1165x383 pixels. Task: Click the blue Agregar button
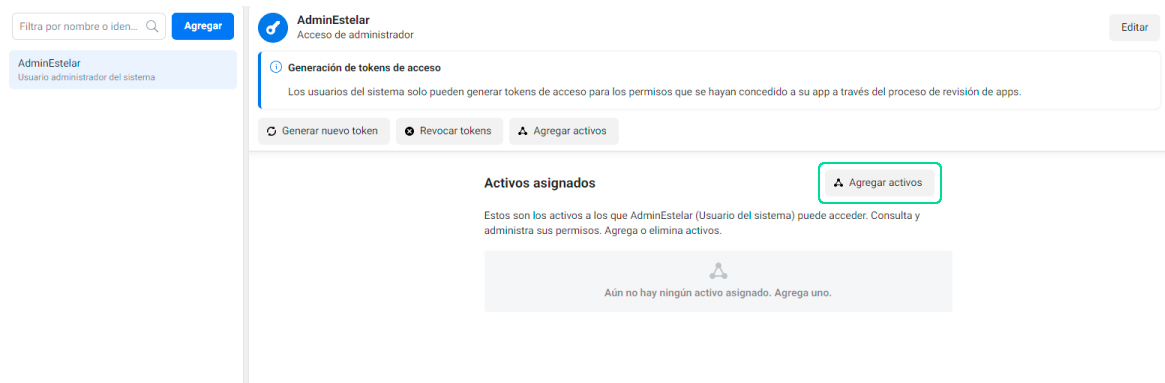[203, 26]
